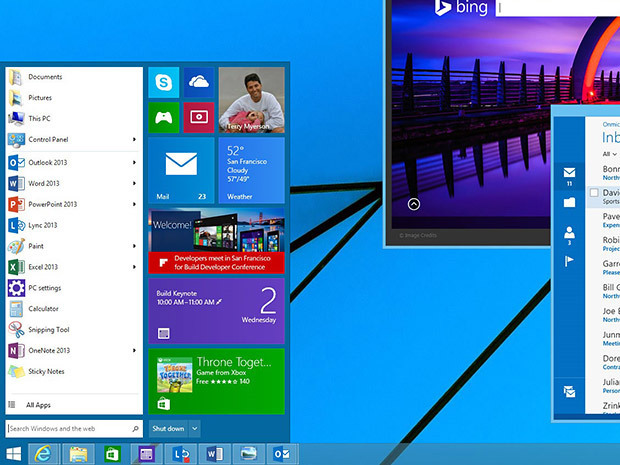
Task: Click the Bing up-arrow circle button
Action: (x=414, y=204)
